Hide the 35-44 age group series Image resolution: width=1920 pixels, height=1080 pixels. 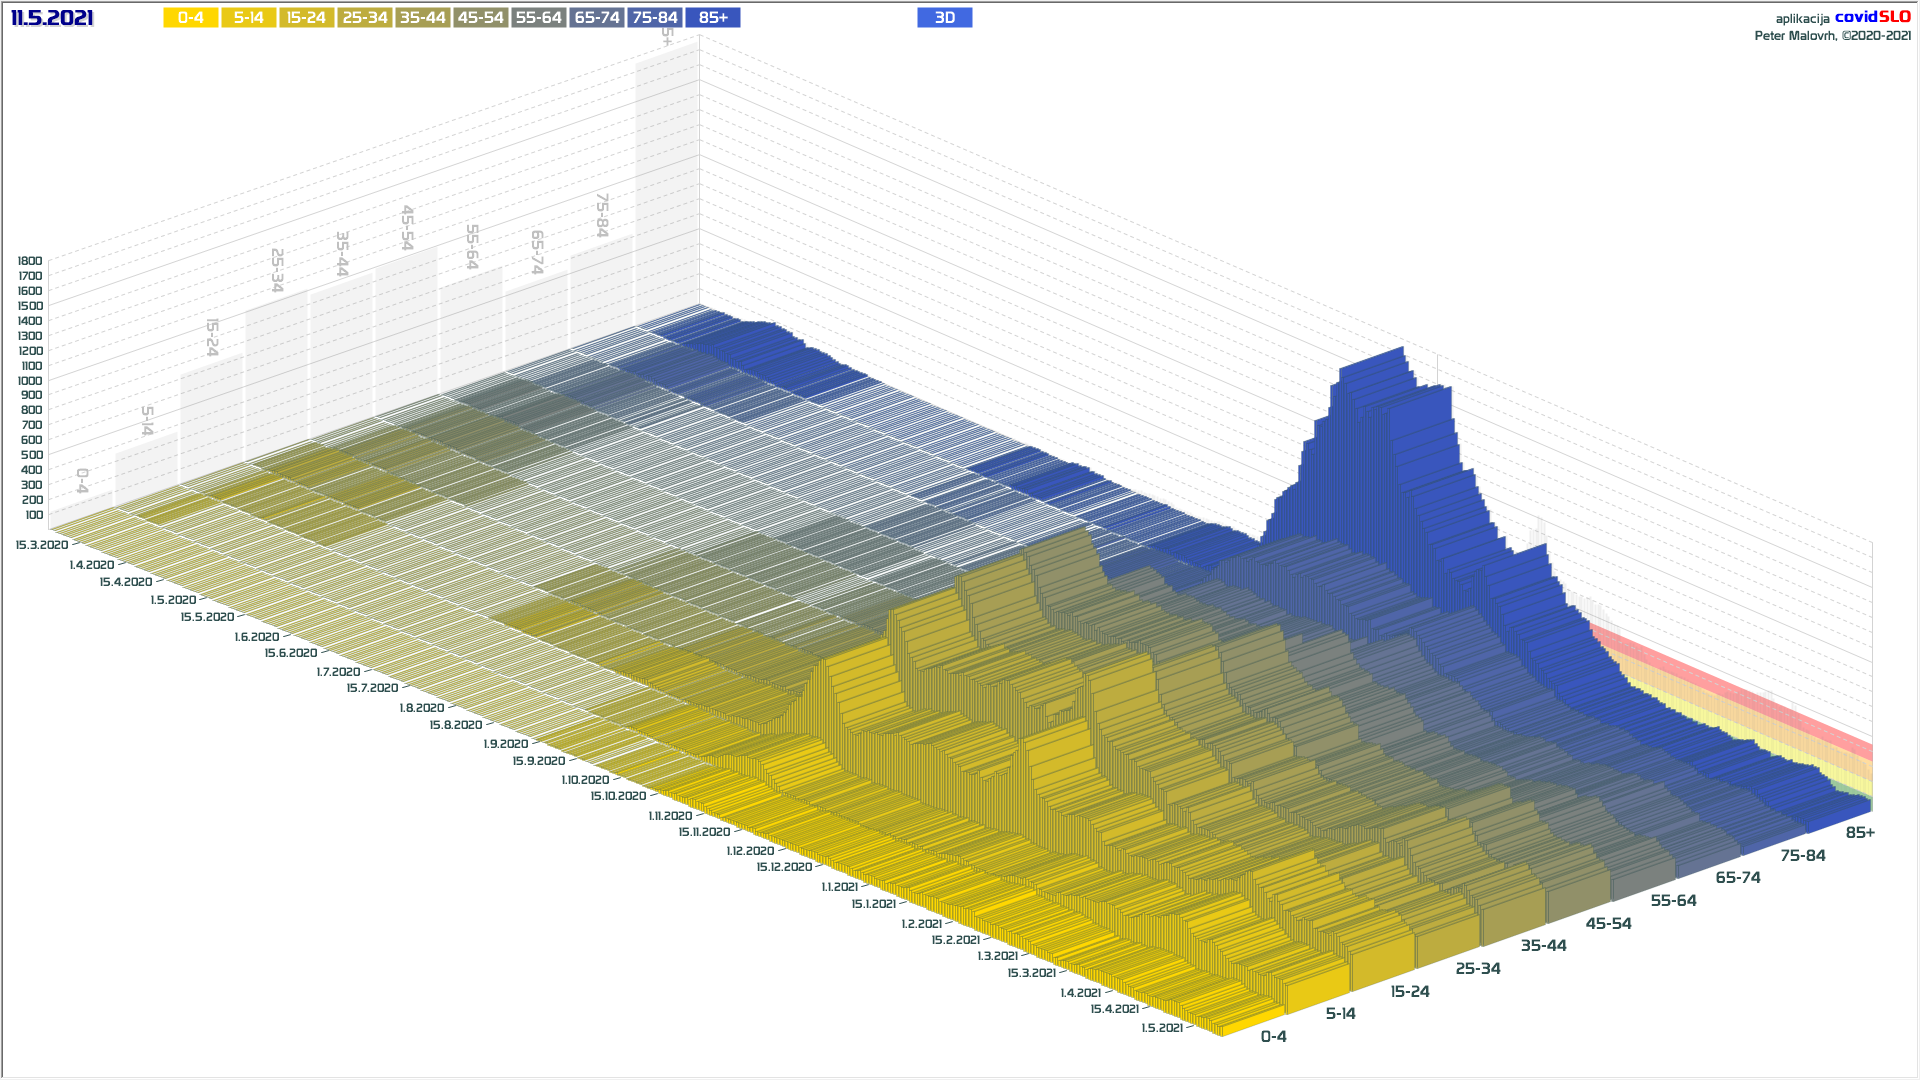coord(422,18)
